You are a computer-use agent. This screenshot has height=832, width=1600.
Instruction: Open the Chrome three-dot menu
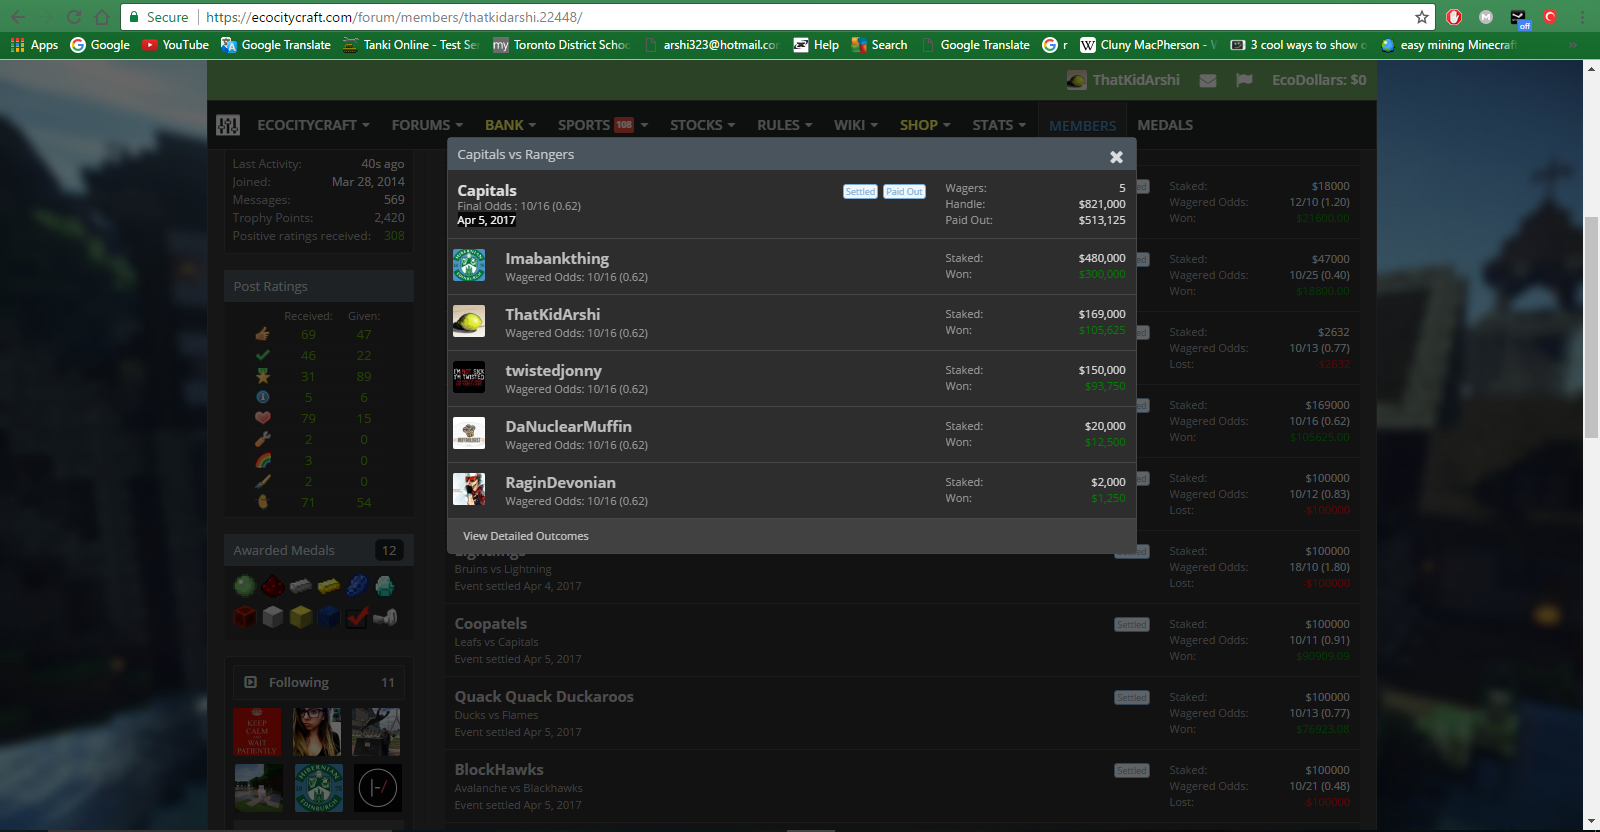tap(1582, 17)
